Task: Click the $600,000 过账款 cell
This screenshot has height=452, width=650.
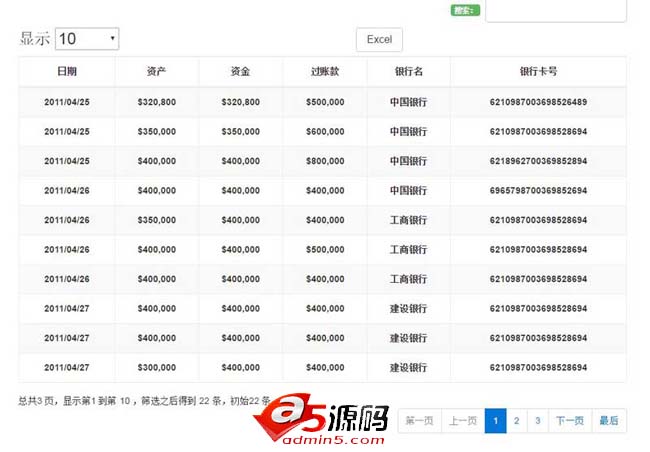Action: (325, 131)
